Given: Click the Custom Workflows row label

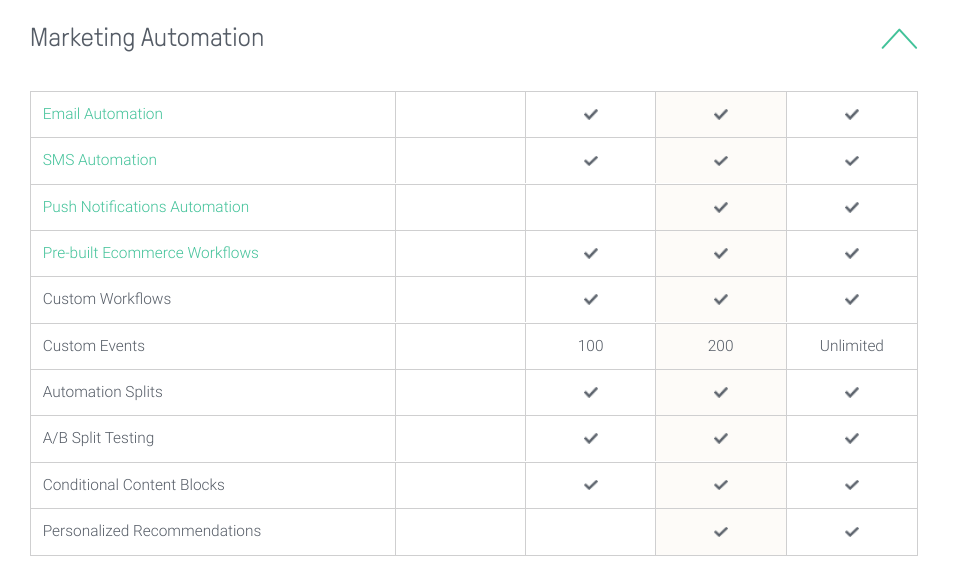Looking at the screenshot, I should coord(107,299).
